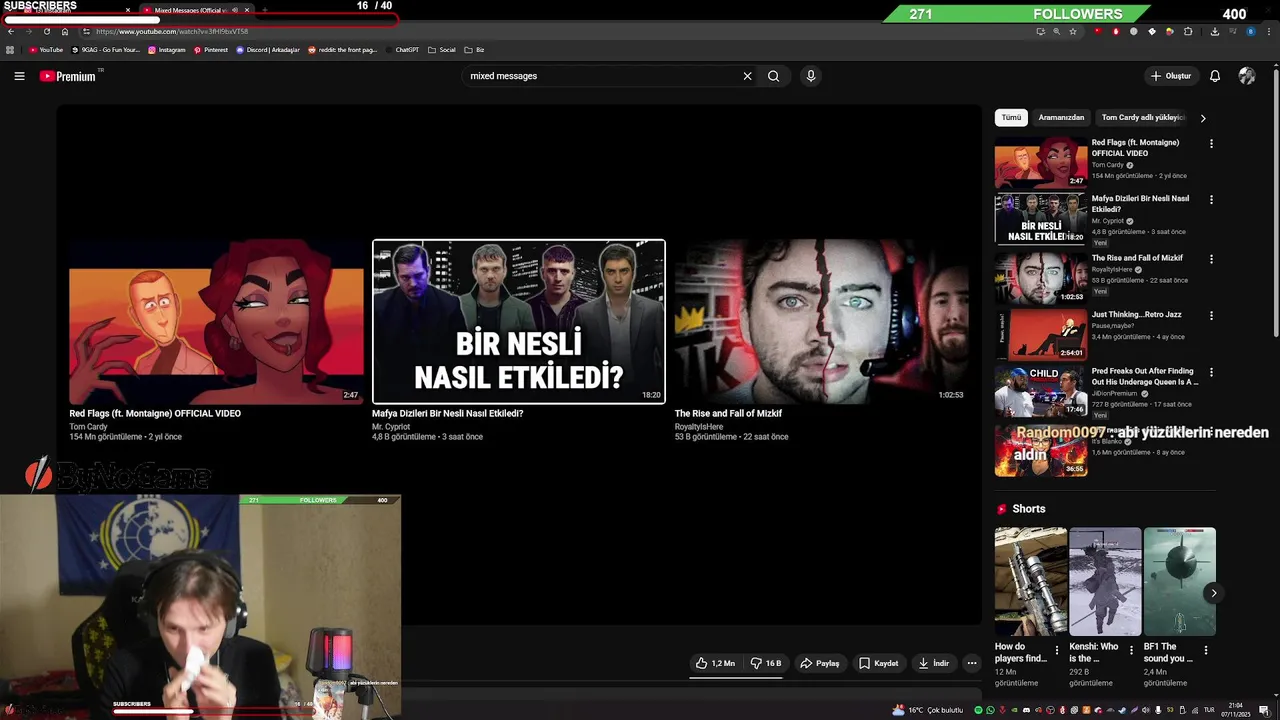Open WhatsApp from the system tray

(x=991, y=710)
